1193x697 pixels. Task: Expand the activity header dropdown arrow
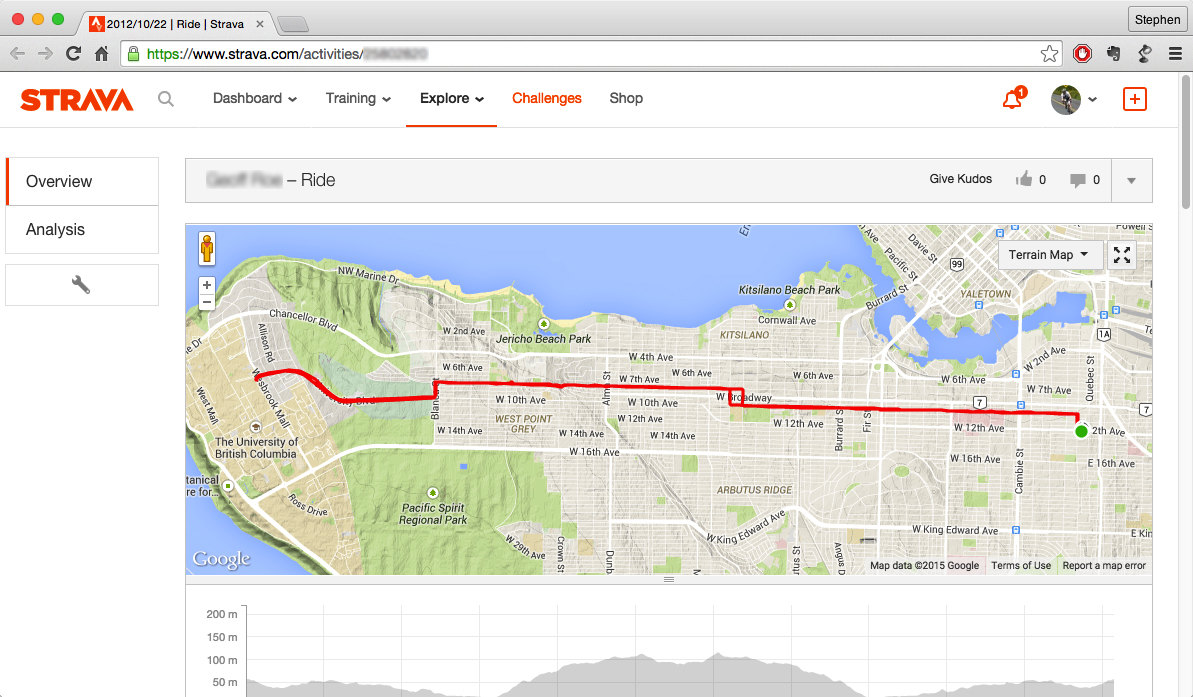click(x=1131, y=181)
